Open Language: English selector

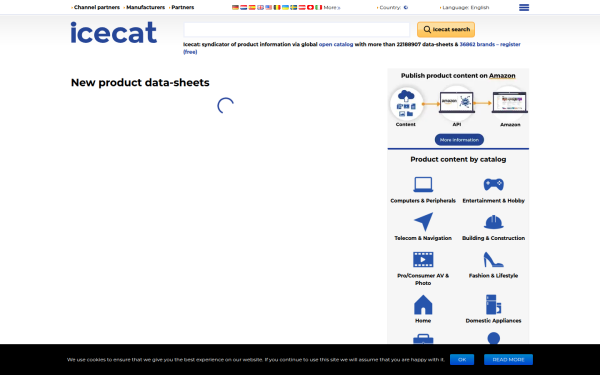[x=465, y=7]
